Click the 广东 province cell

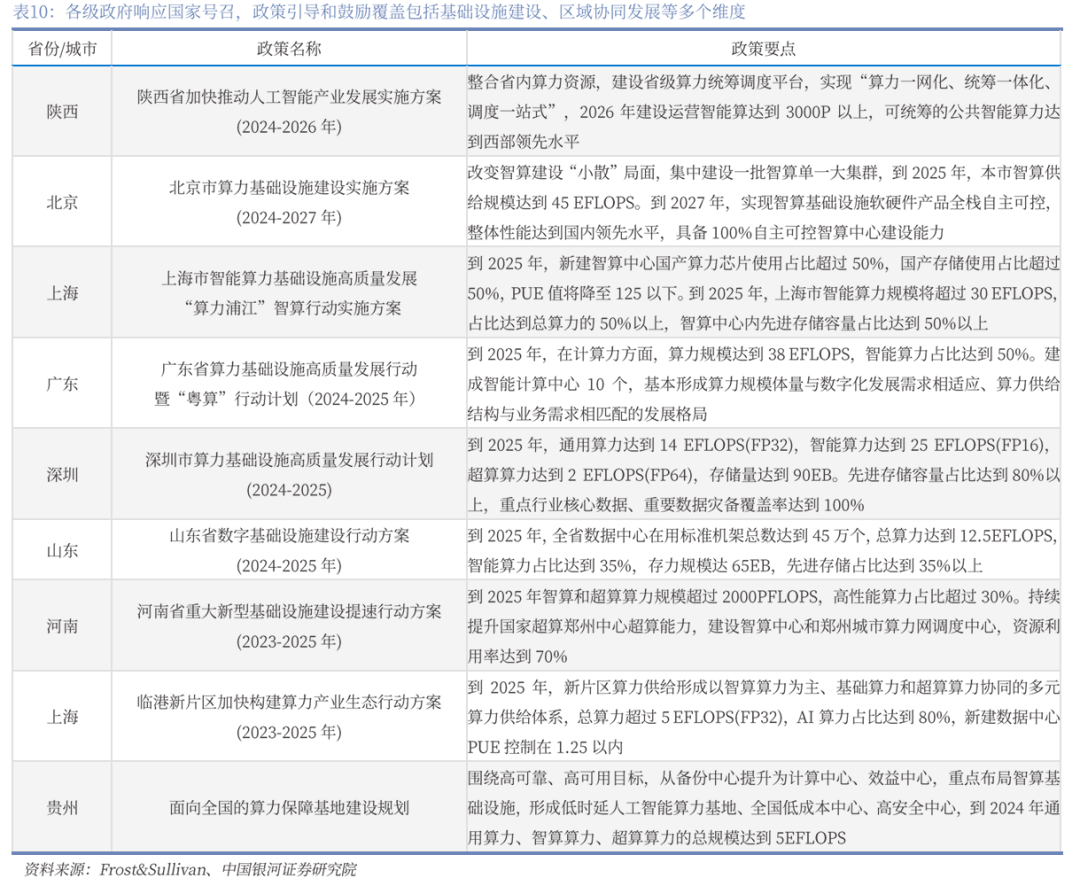coord(62,384)
